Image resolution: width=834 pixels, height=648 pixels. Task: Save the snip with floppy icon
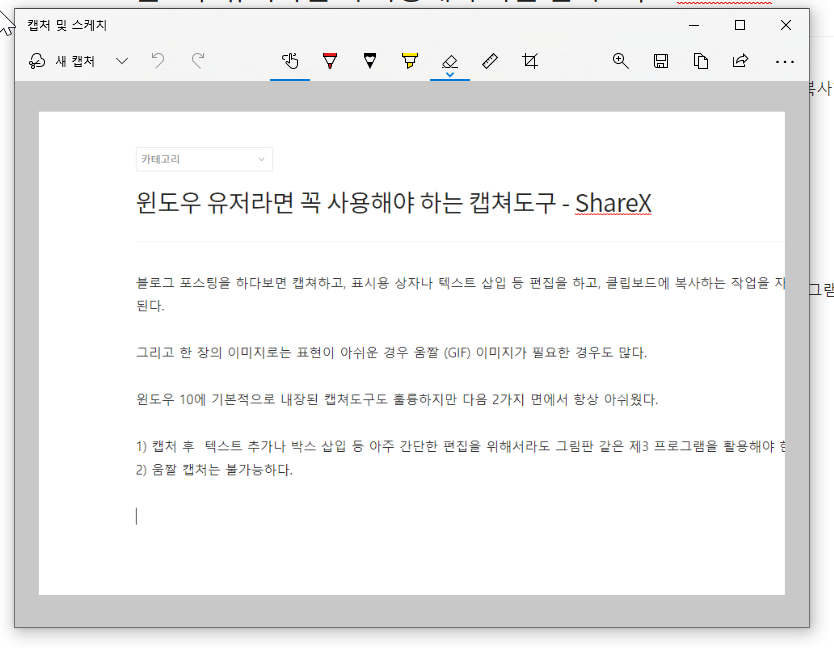(x=661, y=61)
